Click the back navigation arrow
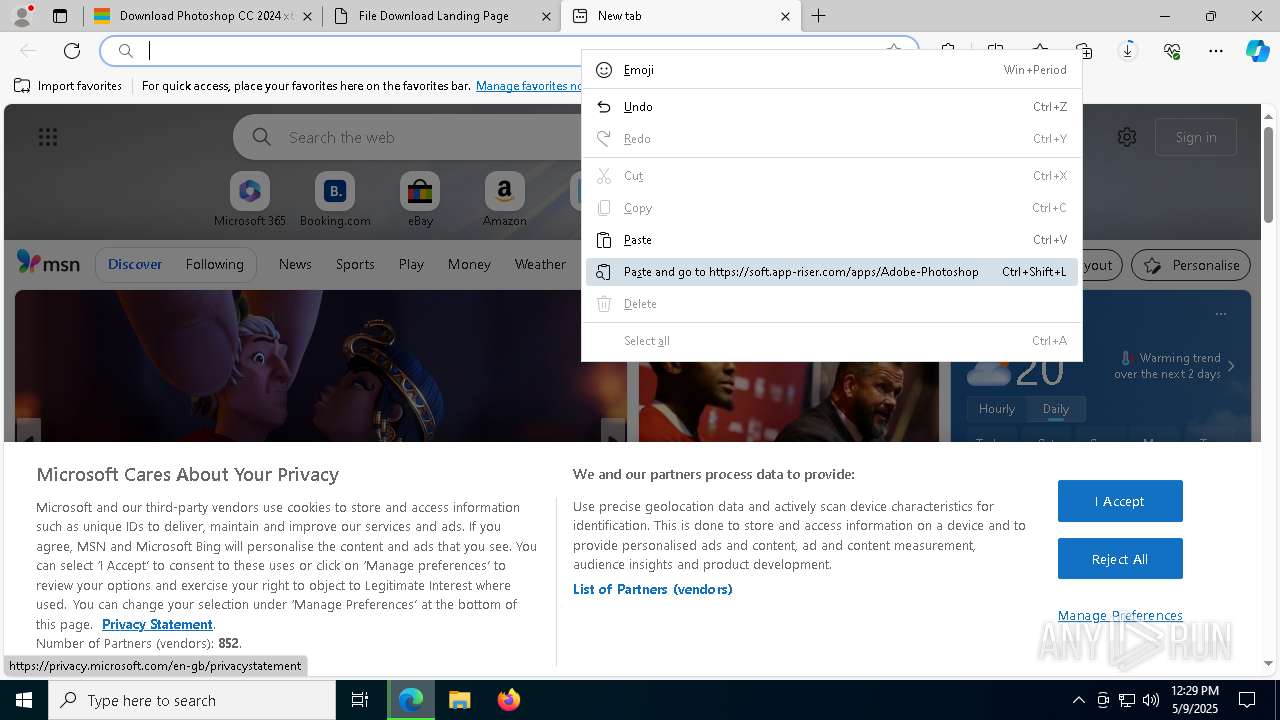The width and height of the screenshot is (1280, 720). click(x=28, y=51)
